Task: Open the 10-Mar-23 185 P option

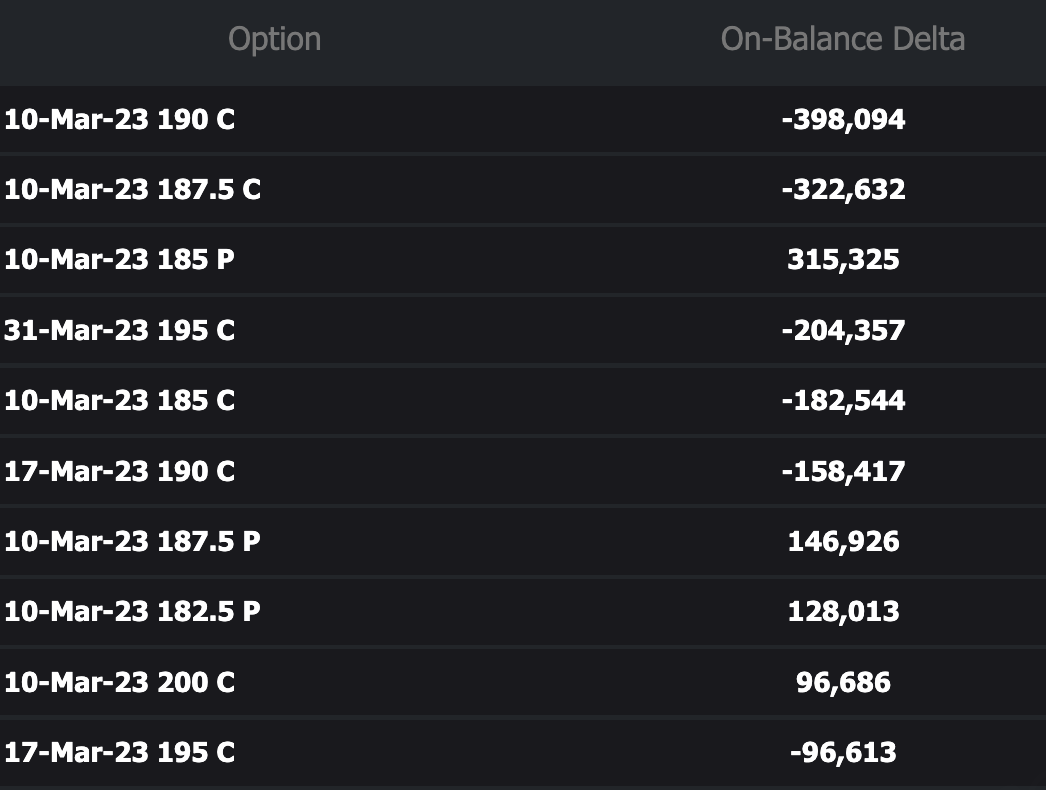Action: point(120,260)
